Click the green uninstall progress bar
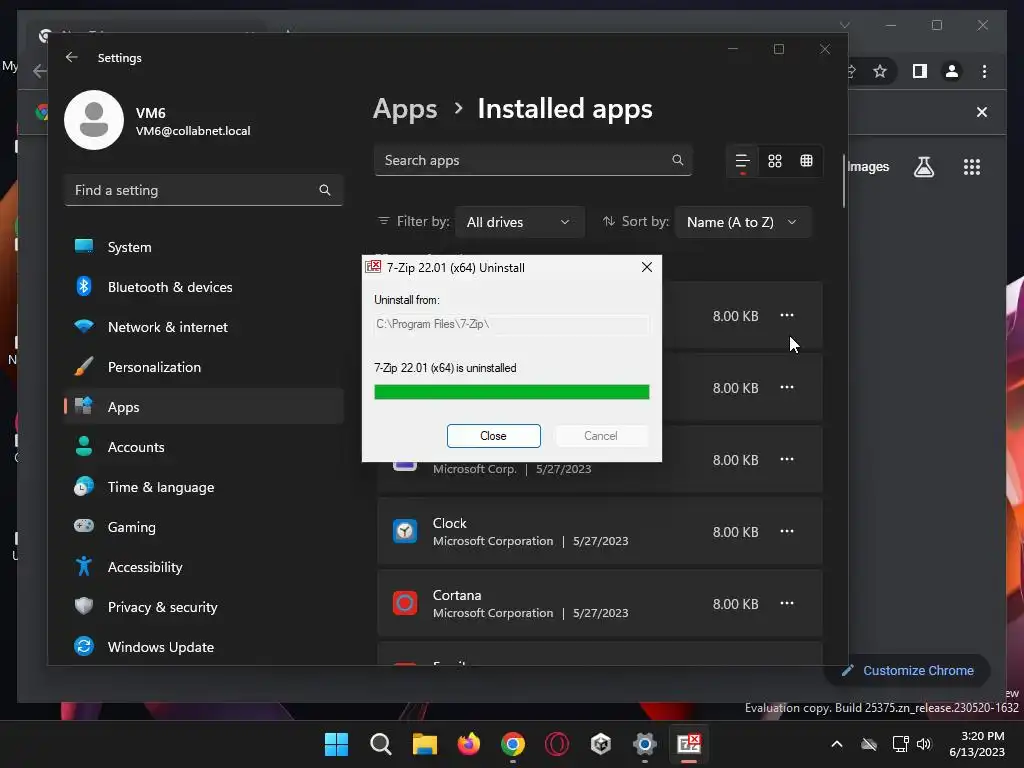Screen dimensions: 1024x768 (511, 392)
